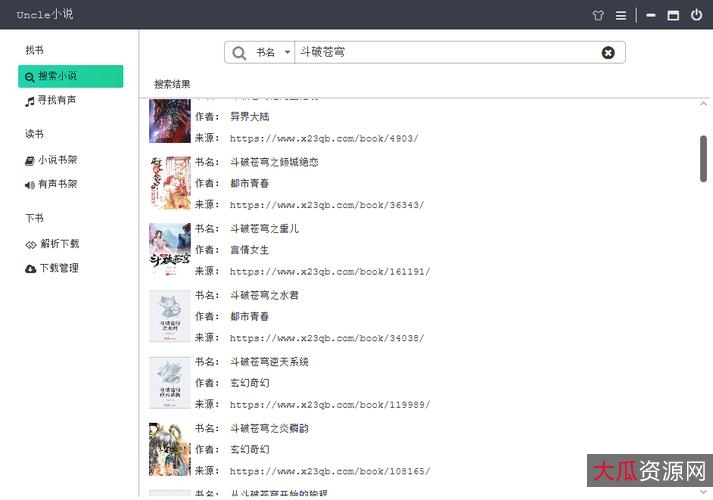Click the results list scrollbar thumb
713x500 pixels.
(x=703, y=159)
